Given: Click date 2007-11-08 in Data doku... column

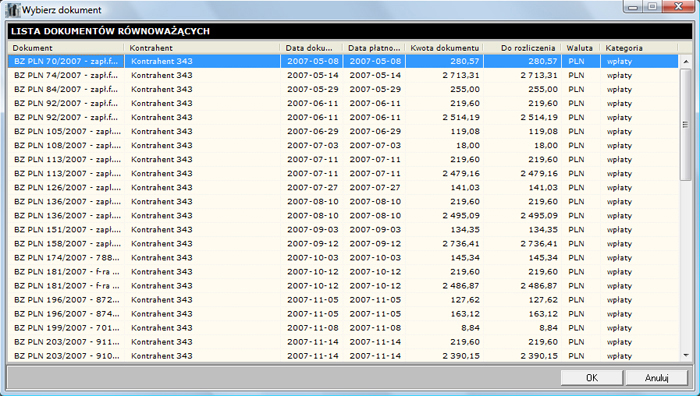Looking at the screenshot, I should tap(312, 328).
